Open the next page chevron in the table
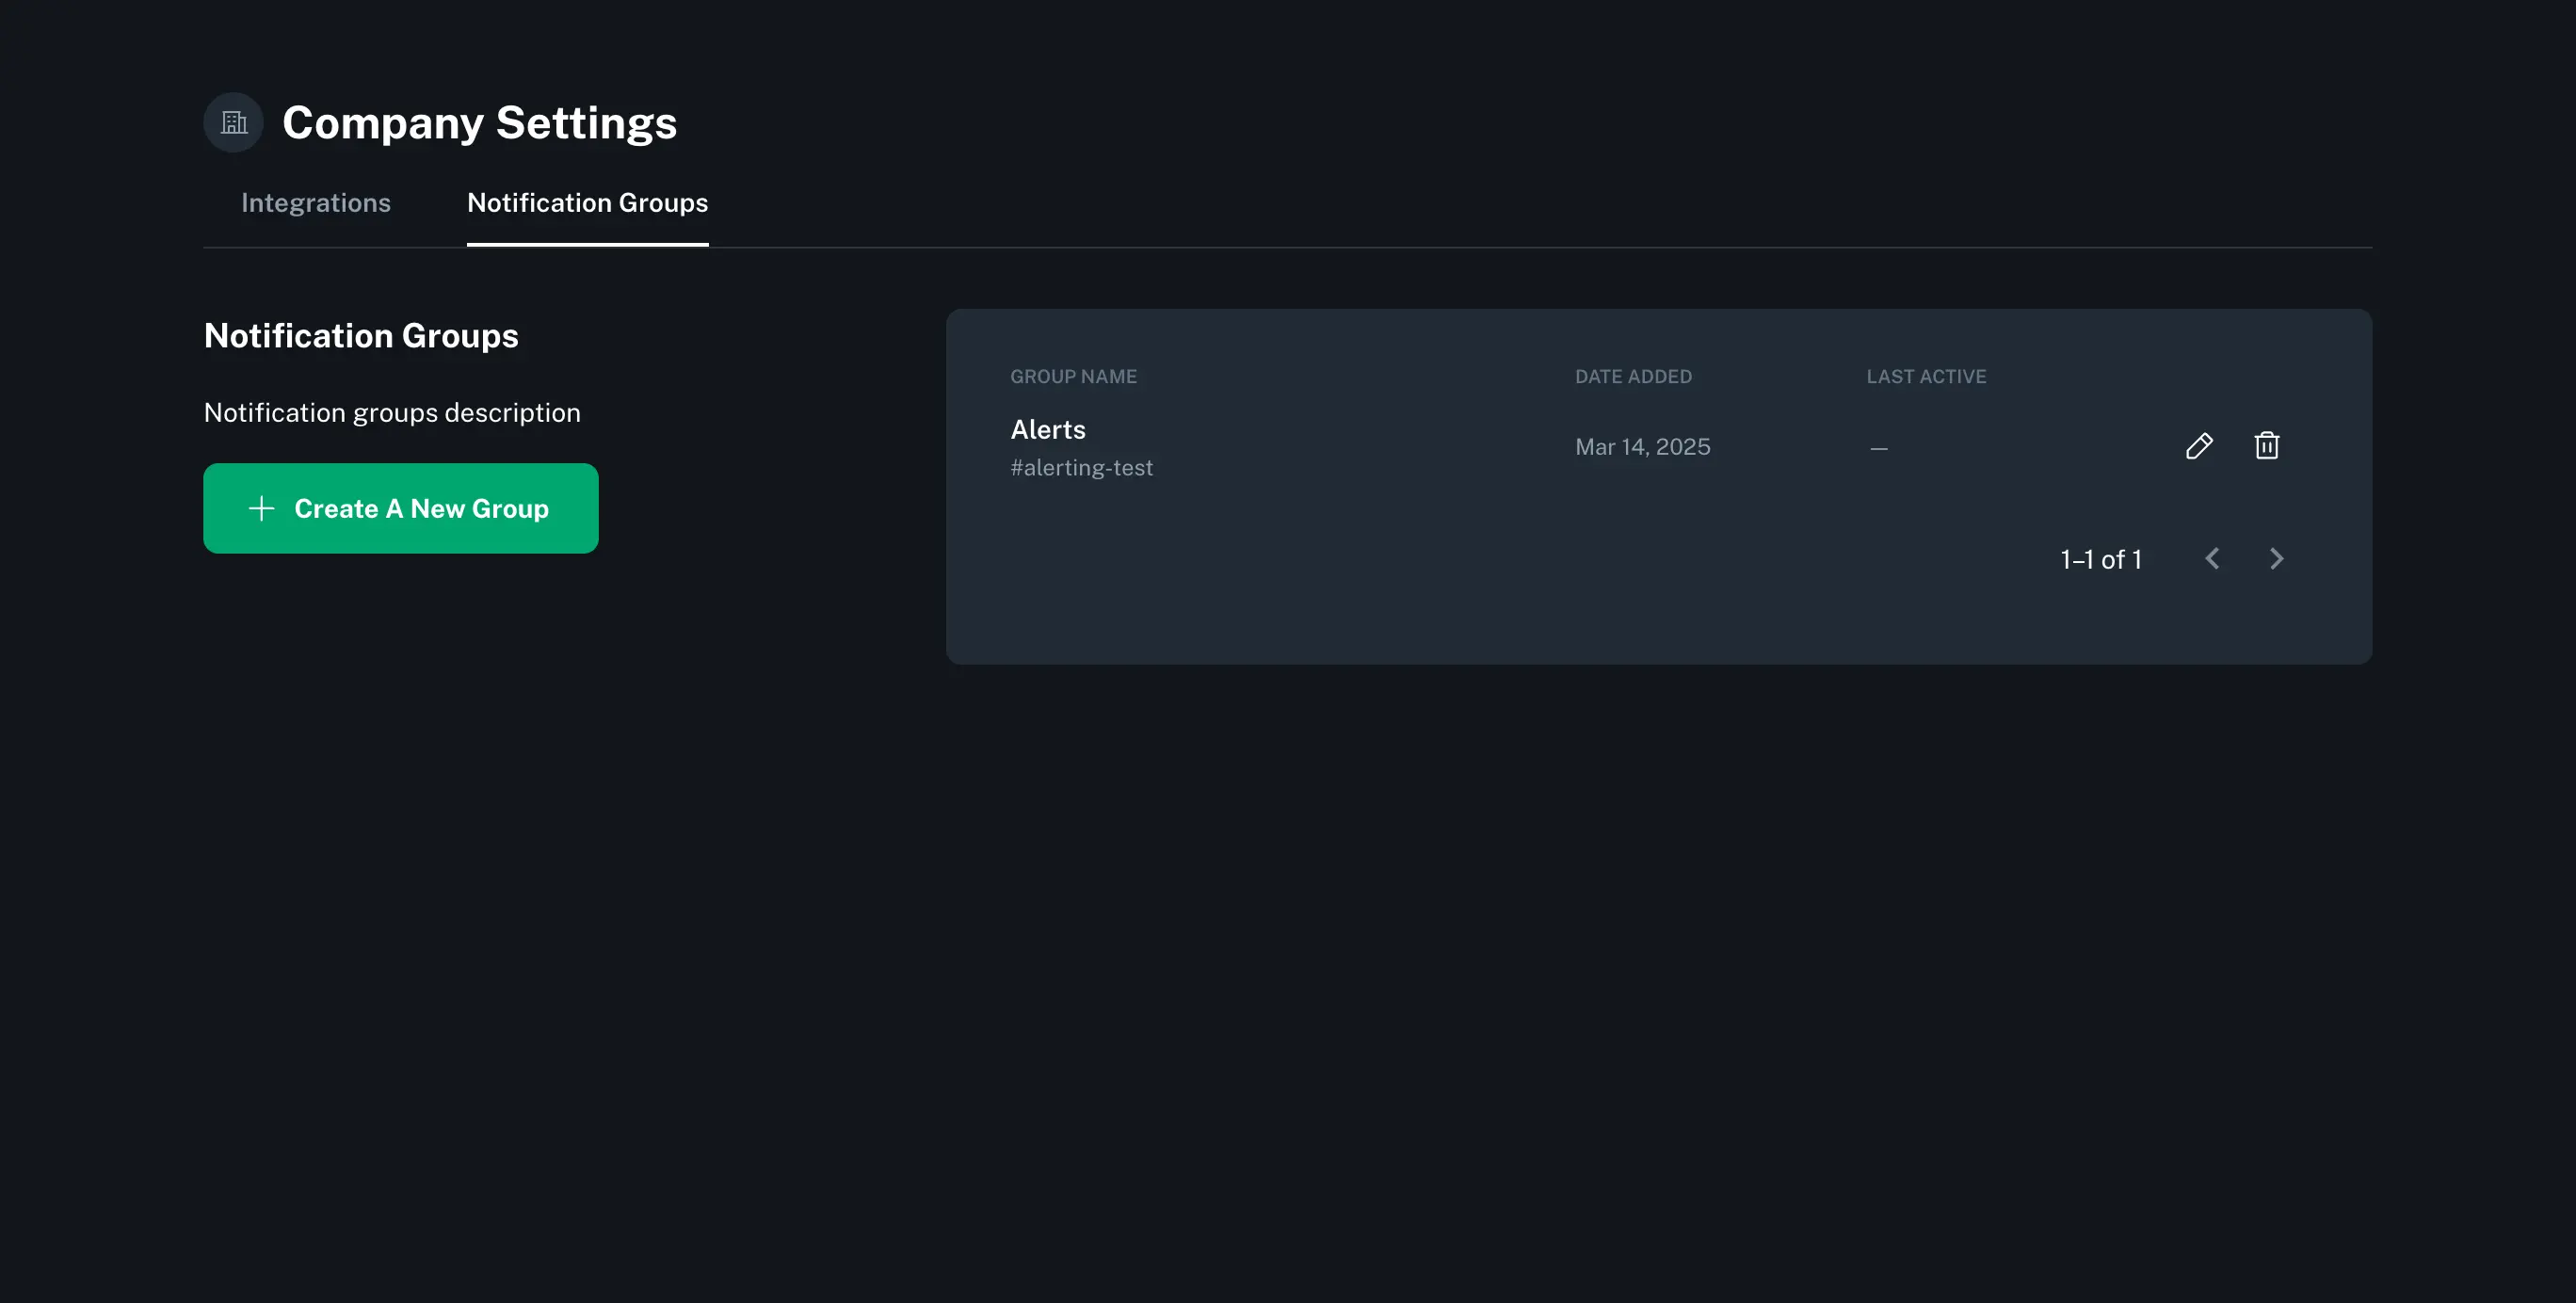Viewport: 2576px width, 1303px height. tap(2277, 559)
